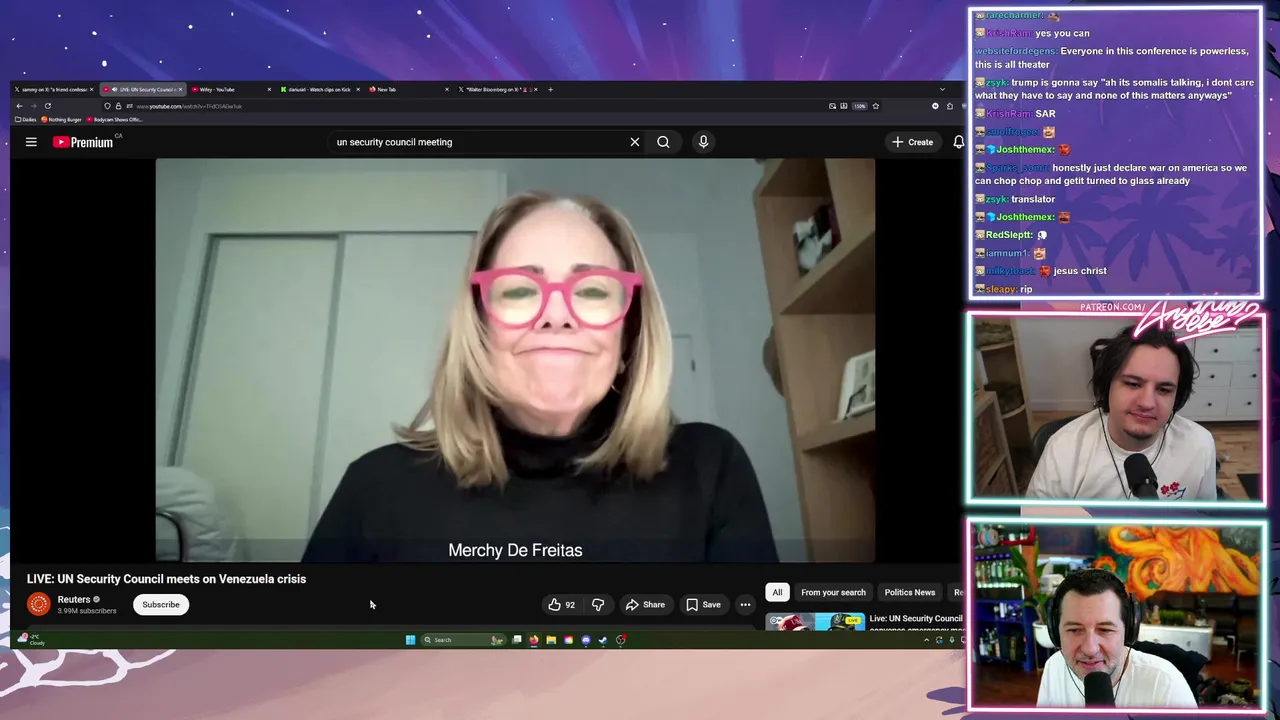1280x720 pixels.
Task: Switch to the 'sammy on X' browser tab
Action: 55,89
